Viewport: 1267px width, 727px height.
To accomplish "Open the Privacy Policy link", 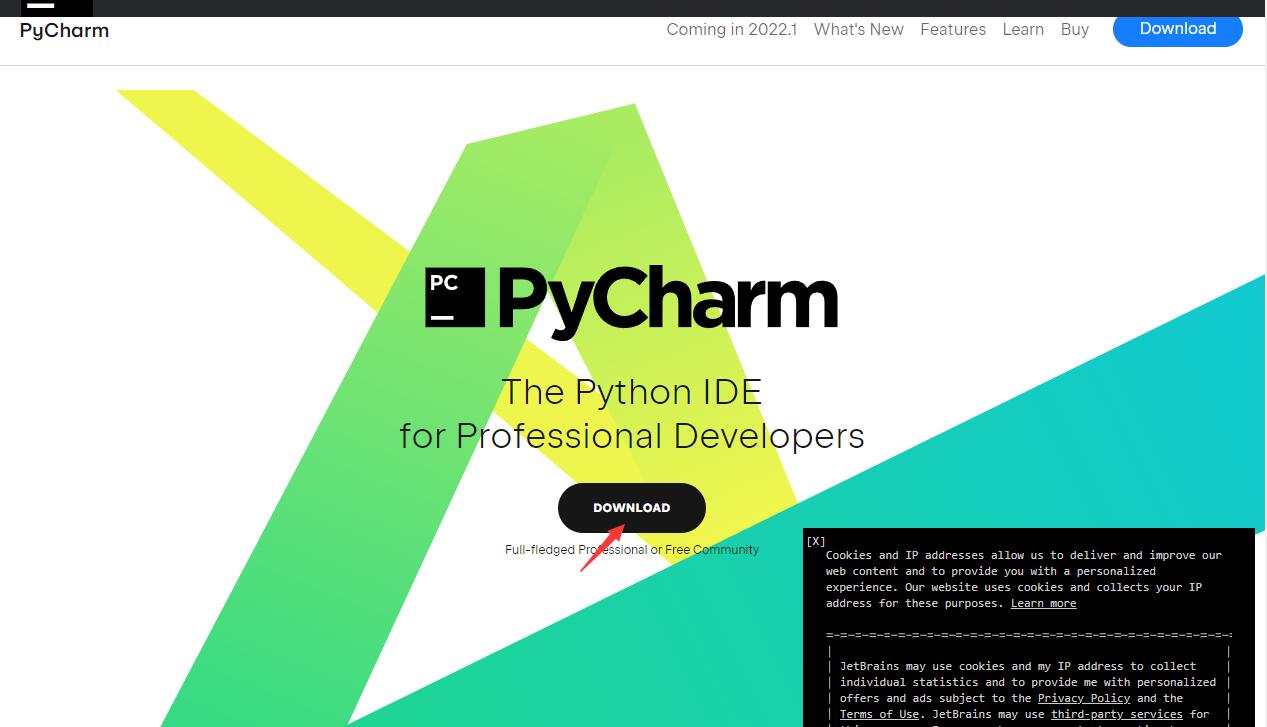I will point(1084,698).
